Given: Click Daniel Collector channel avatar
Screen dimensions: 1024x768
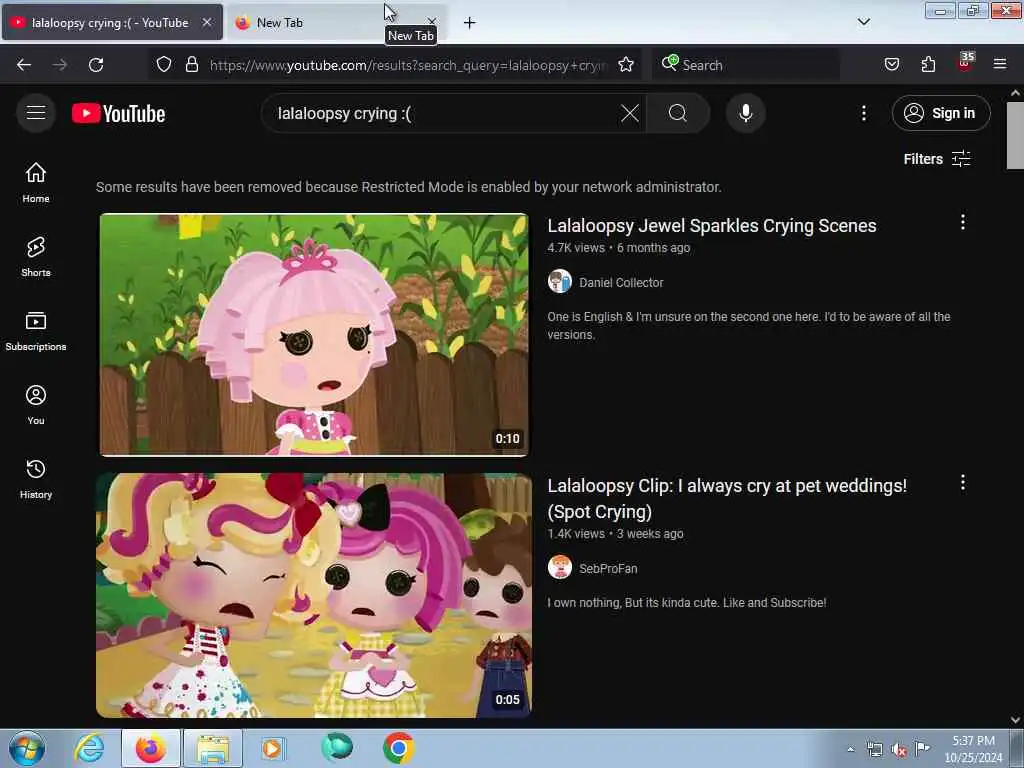Looking at the screenshot, I should pos(560,282).
